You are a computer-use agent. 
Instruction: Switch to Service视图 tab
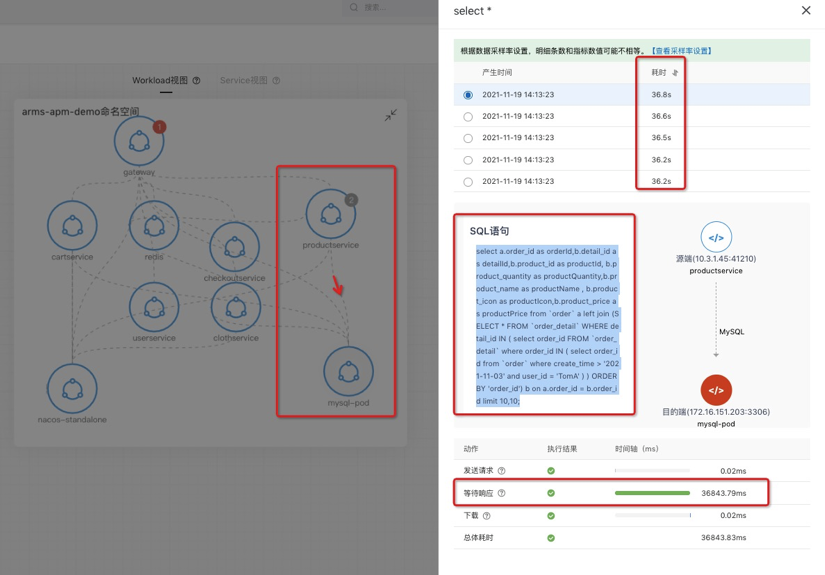pyautogui.click(x=244, y=81)
